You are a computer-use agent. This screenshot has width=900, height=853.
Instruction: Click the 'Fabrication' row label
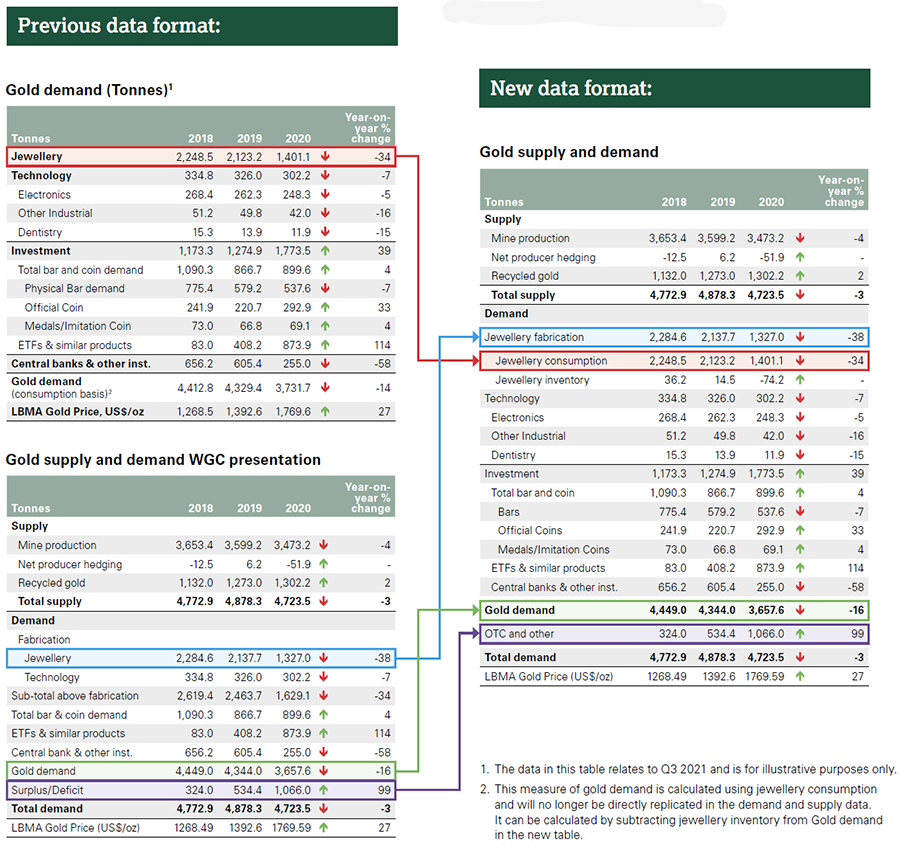pyautogui.click(x=44, y=639)
